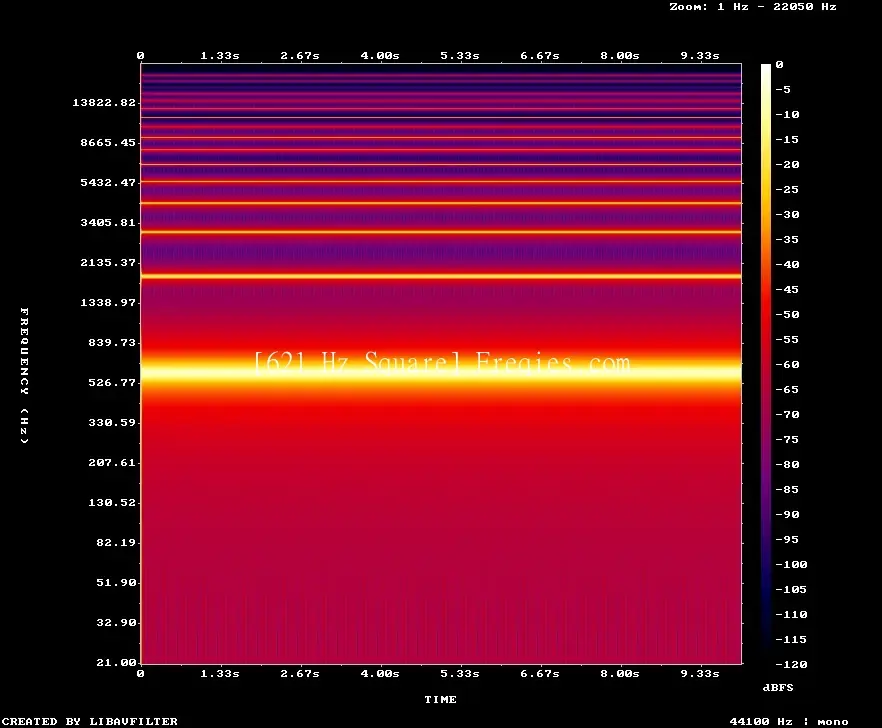Click the "-110" dBFS scale value
The width and height of the screenshot is (882, 728).
tap(791, 614)
